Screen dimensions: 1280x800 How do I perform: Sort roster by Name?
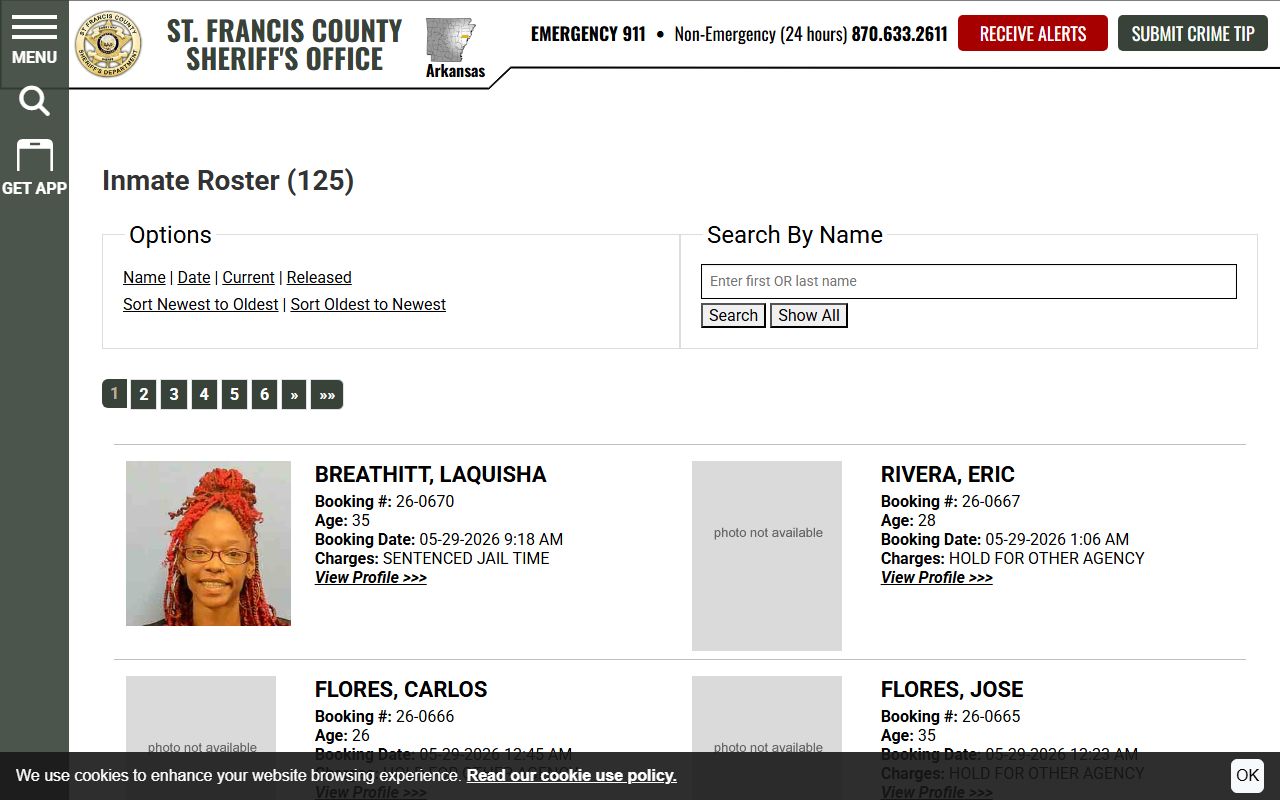click(x=144, y=277)
